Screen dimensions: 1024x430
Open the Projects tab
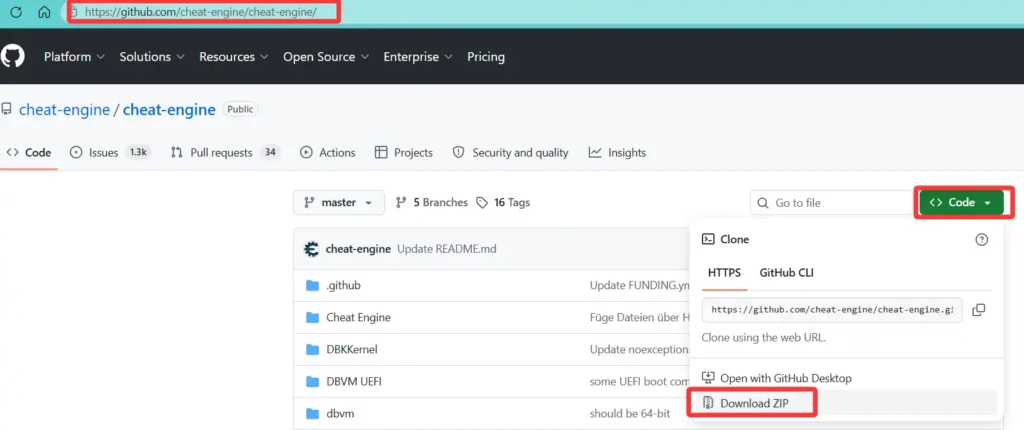tap(404, 153)
